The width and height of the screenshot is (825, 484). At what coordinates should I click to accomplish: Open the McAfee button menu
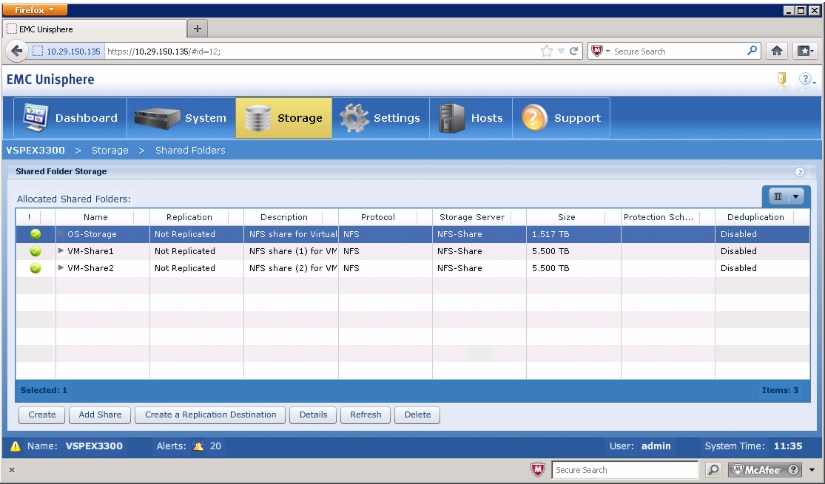pos(767,470)
